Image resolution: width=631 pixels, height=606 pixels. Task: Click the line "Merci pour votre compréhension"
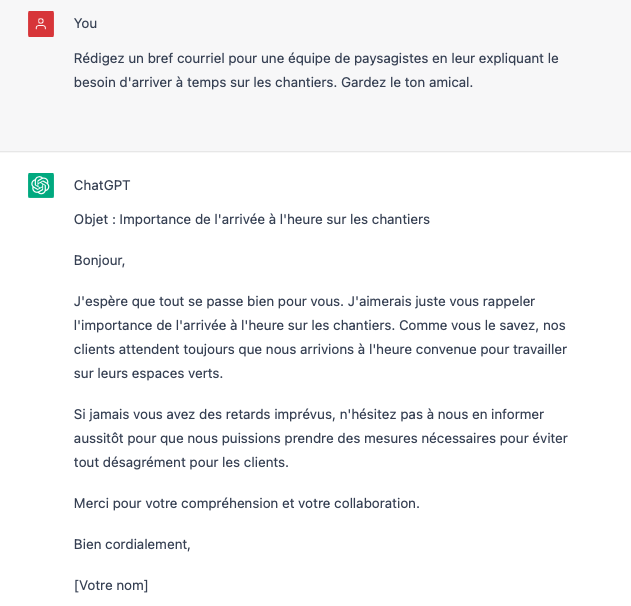(246, 503)
